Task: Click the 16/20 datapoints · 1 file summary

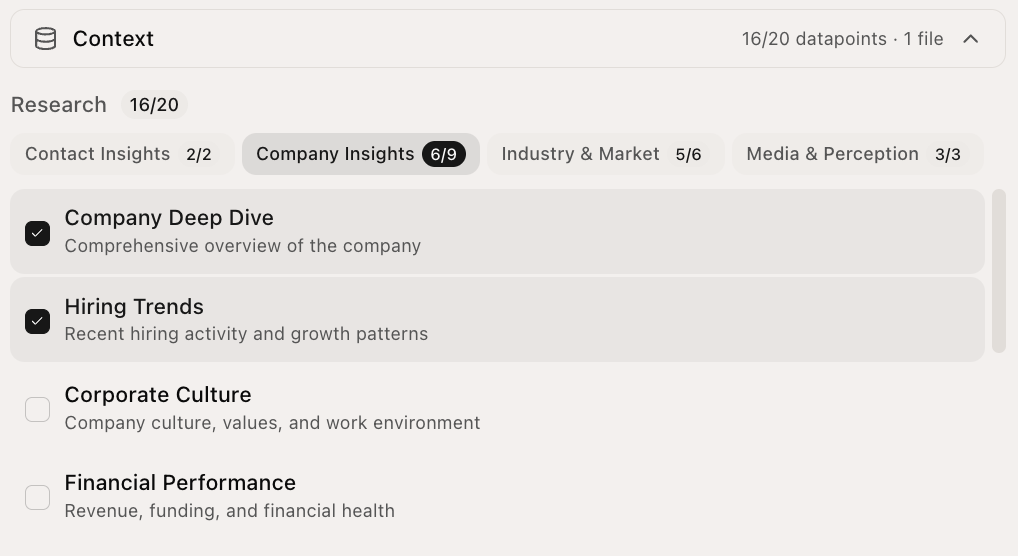Action: (x=843, y=39)
